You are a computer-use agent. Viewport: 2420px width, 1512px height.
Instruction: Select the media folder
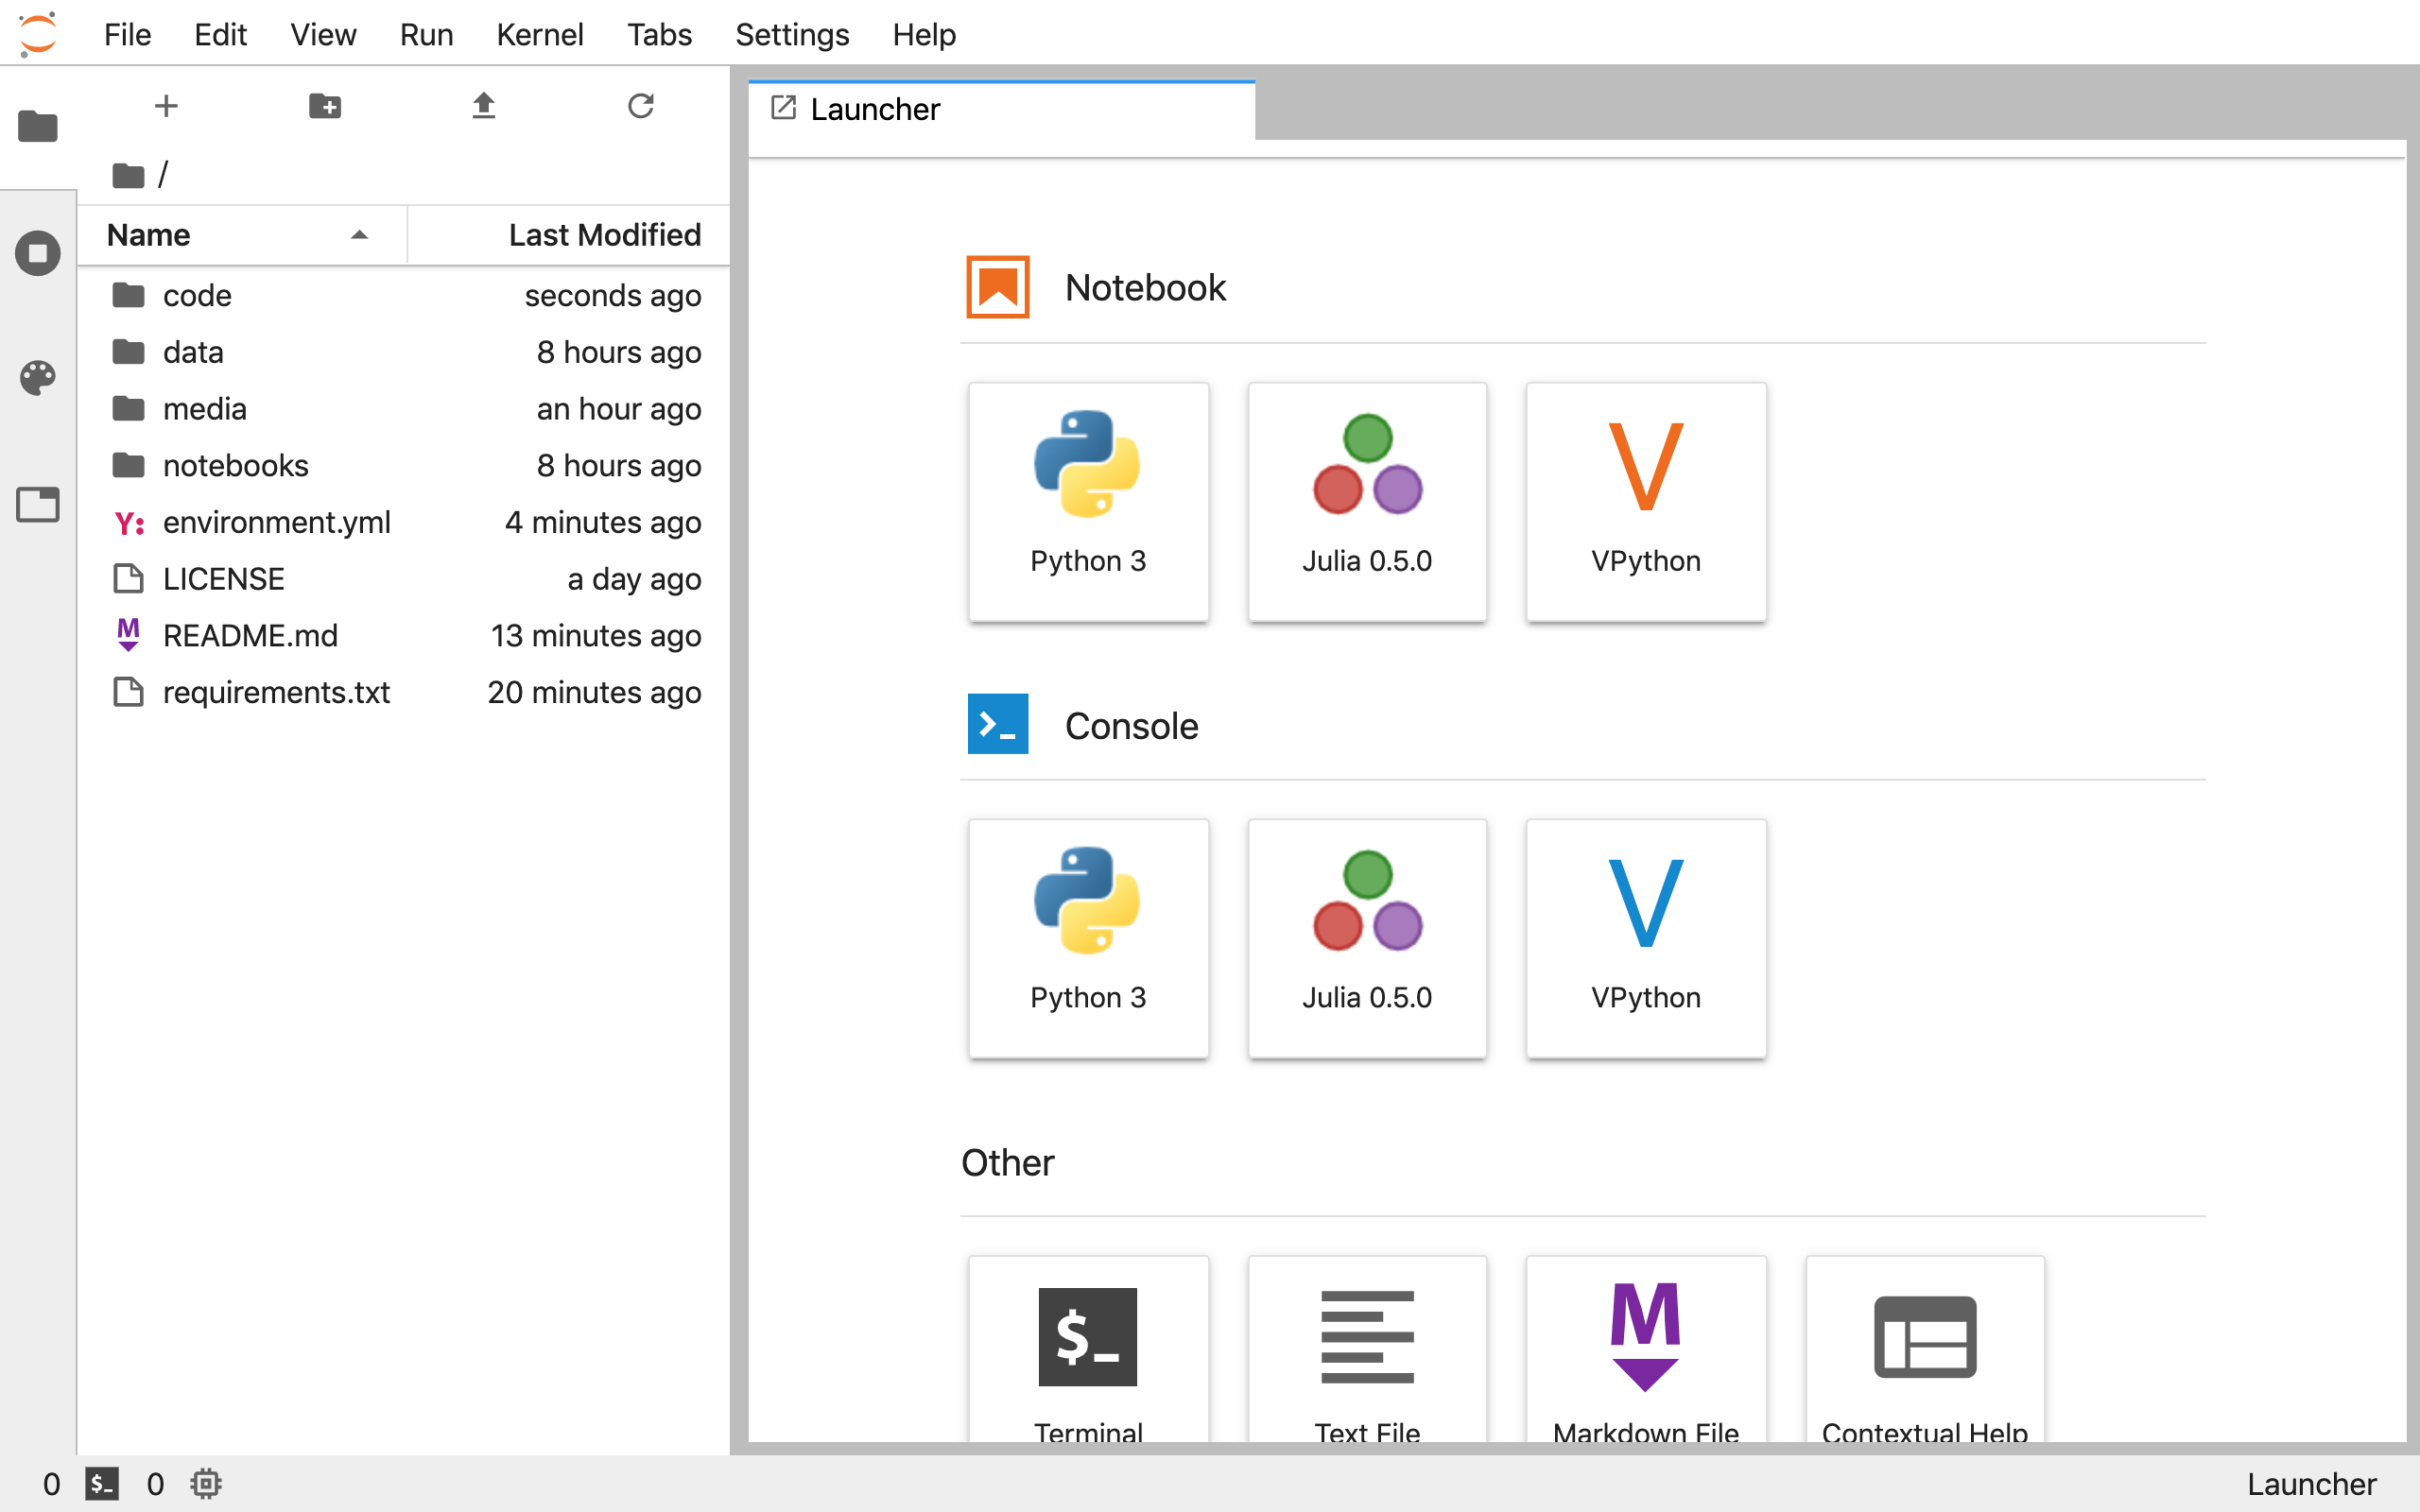click(x=404, y=409)
